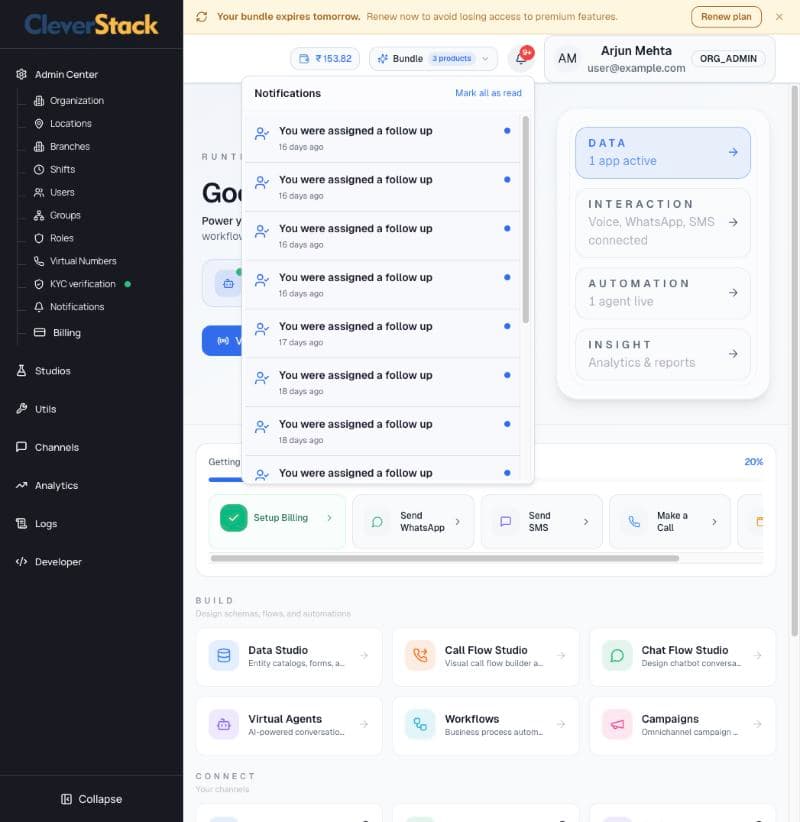The width and height of the screenshot is (800, 822).
Task: Open the Send WhatsApp step
Action: (x=413, y=522)
